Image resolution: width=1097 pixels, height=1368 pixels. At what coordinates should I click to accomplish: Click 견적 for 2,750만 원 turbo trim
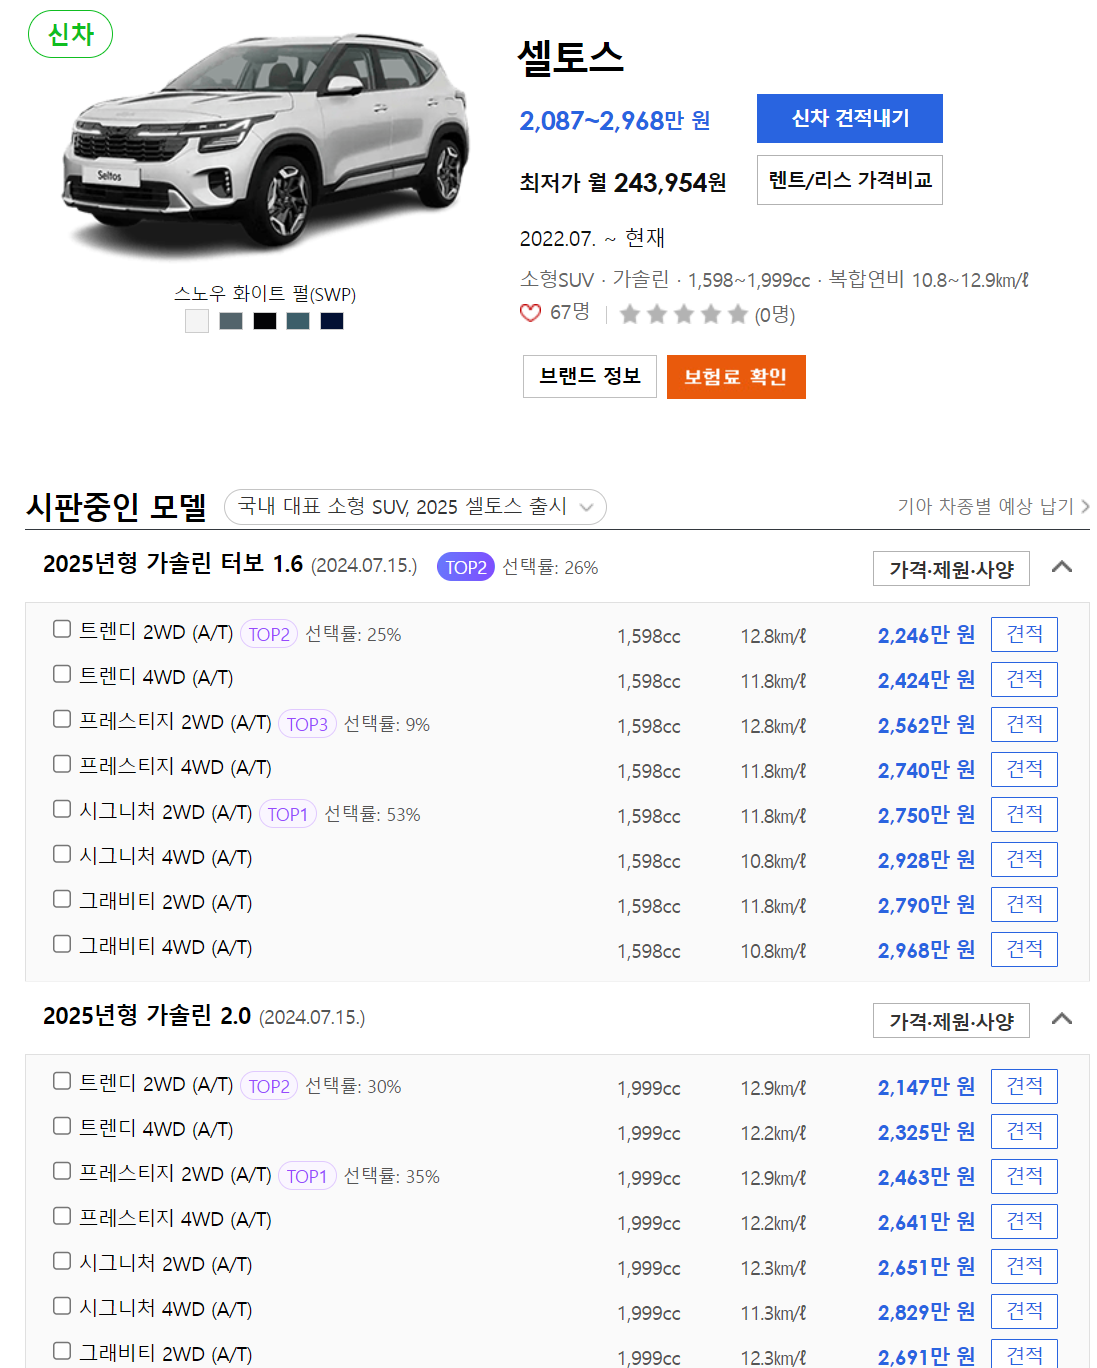pos(1024,815)
